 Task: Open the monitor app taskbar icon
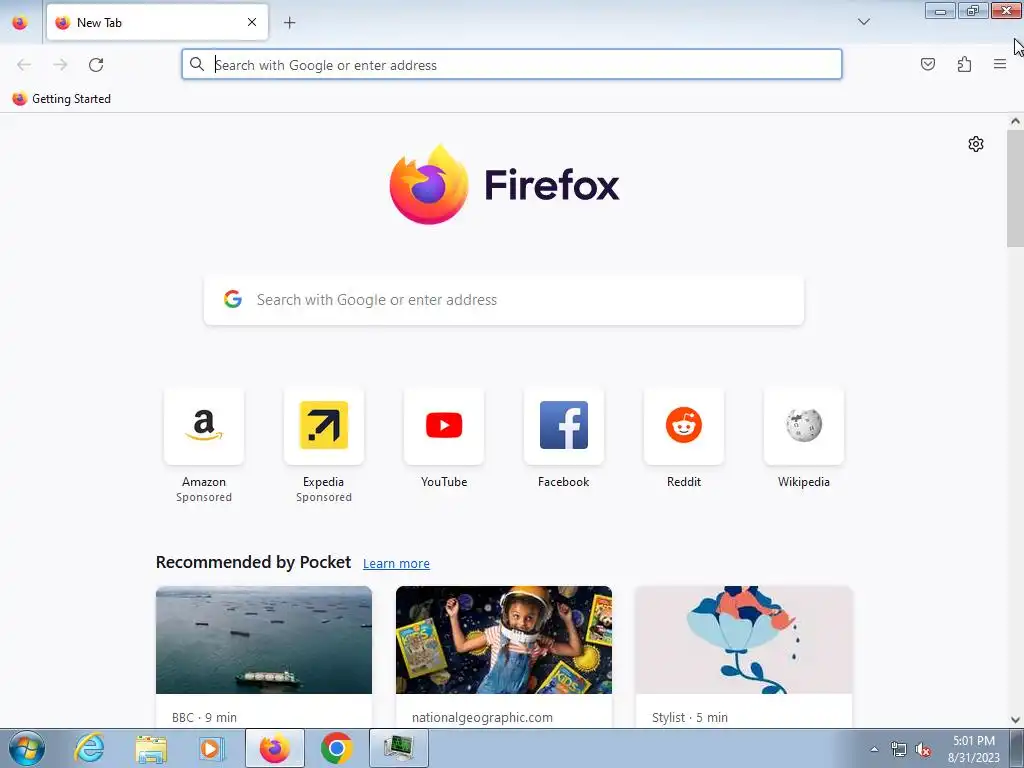(x=399, y=748)
